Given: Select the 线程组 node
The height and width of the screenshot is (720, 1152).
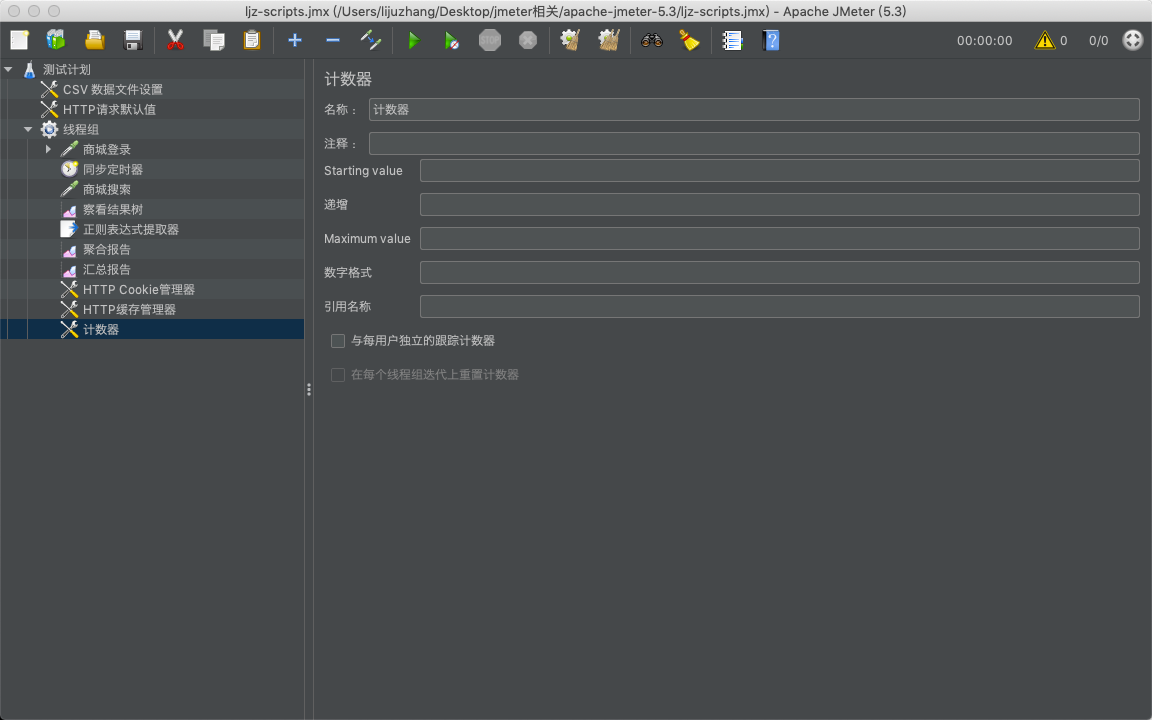Looking at the screenshot, I should pyautogui.click(x=80, y=129).
